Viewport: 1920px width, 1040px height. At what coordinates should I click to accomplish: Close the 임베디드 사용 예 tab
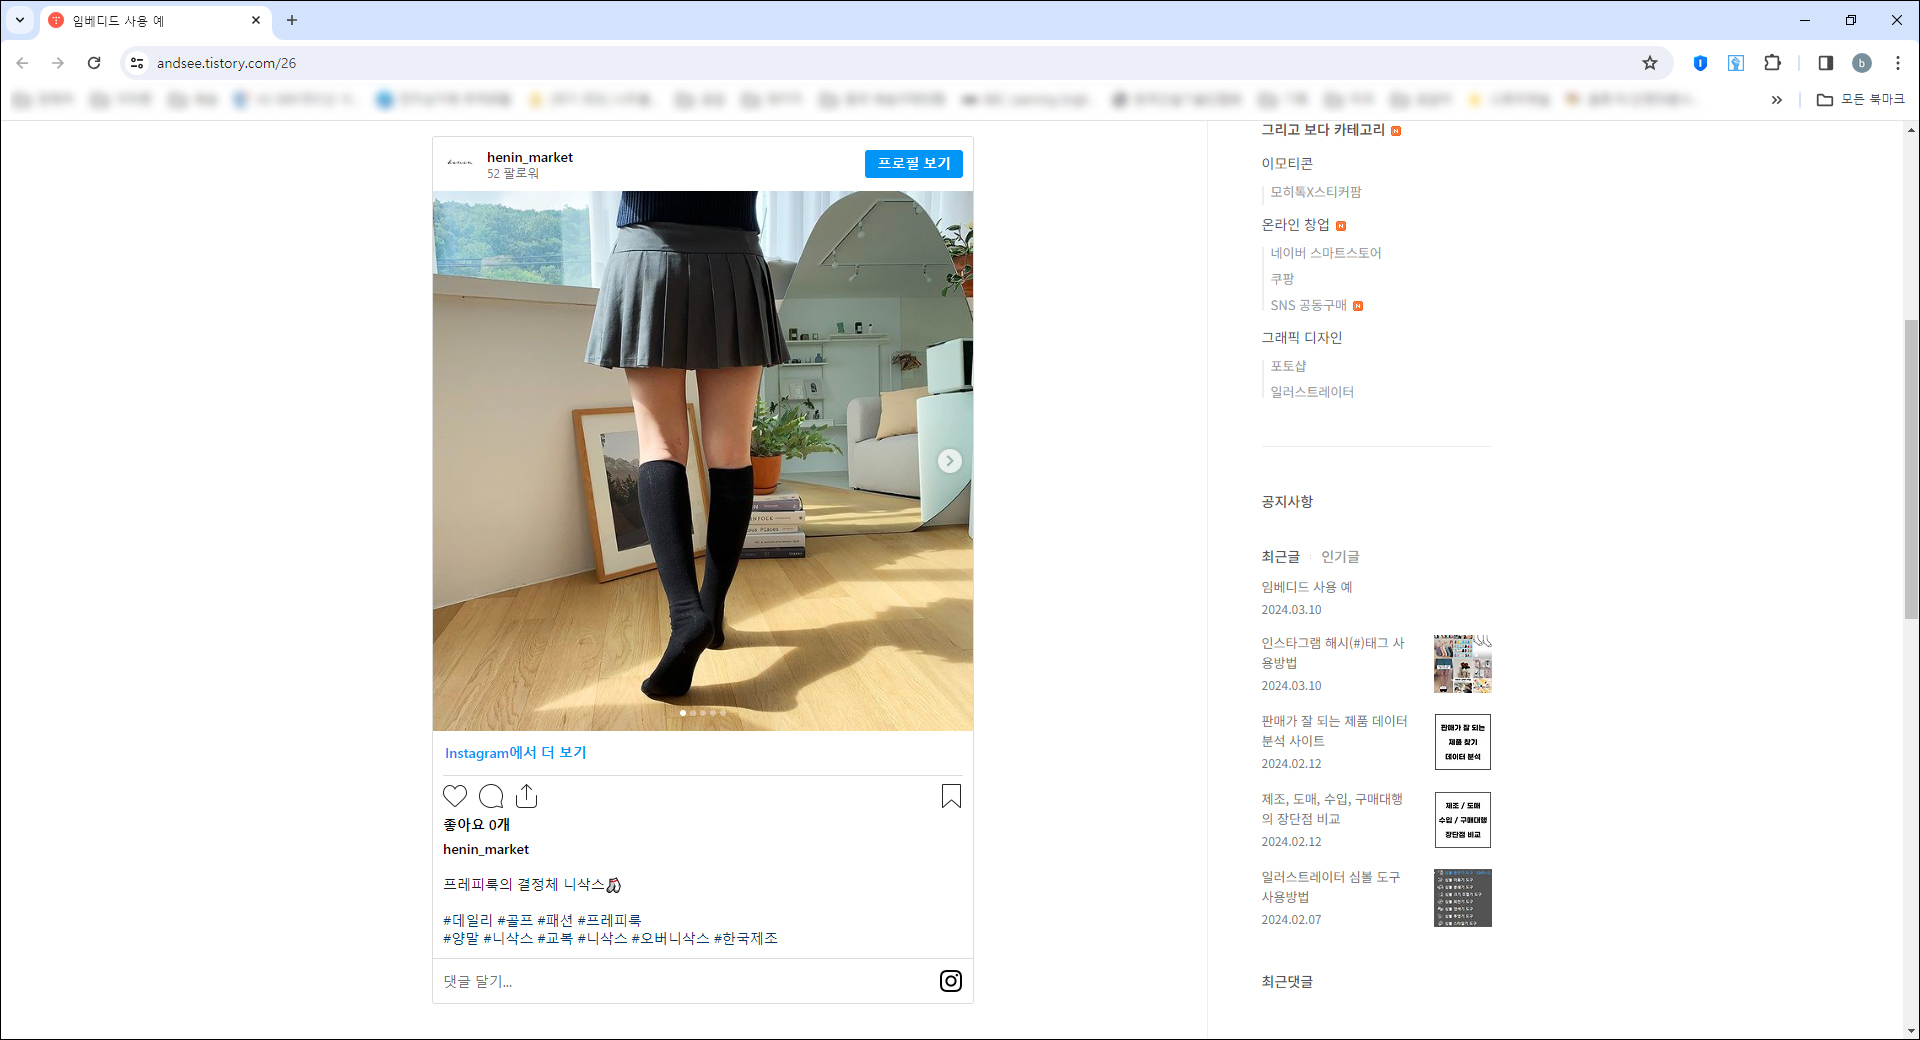click(x=256, y=20)
